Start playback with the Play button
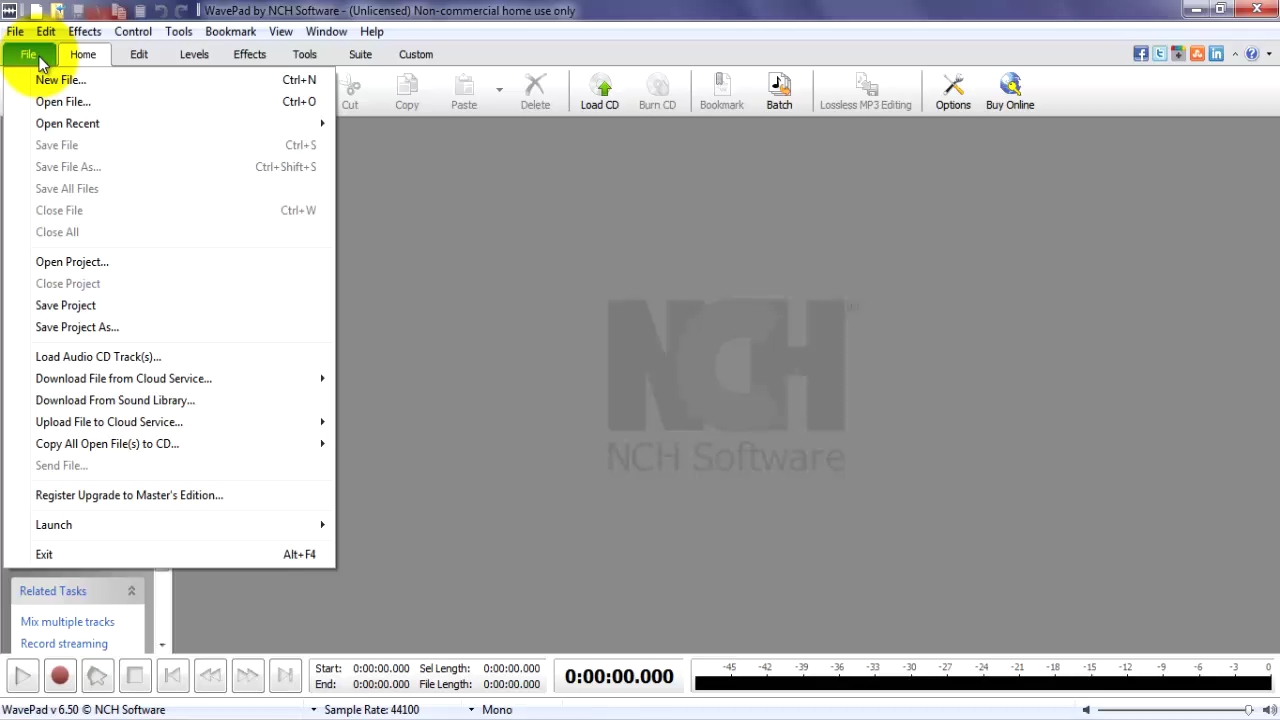1280x720 pixels. [23, 676]
